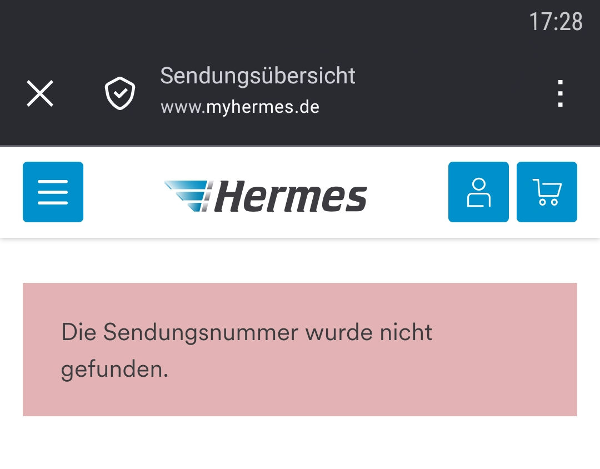600x469 pixels.
Task: View the shopping cart
Action: pos(547,192)
